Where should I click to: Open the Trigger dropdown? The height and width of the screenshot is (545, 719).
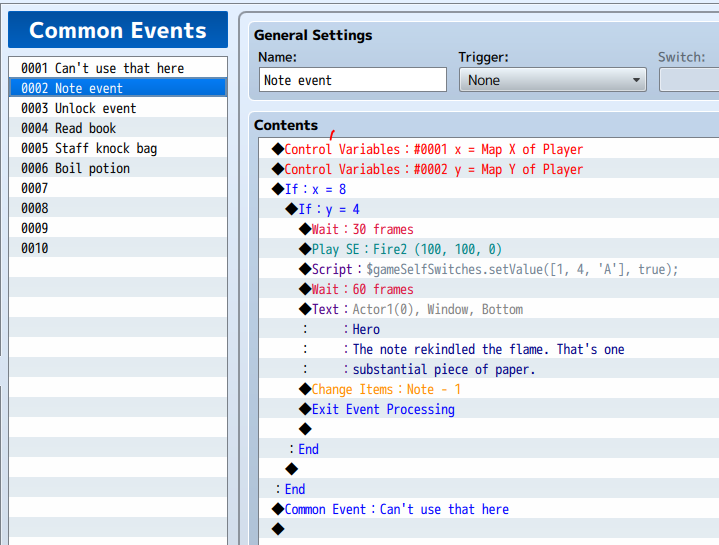(x=553, y=80)
